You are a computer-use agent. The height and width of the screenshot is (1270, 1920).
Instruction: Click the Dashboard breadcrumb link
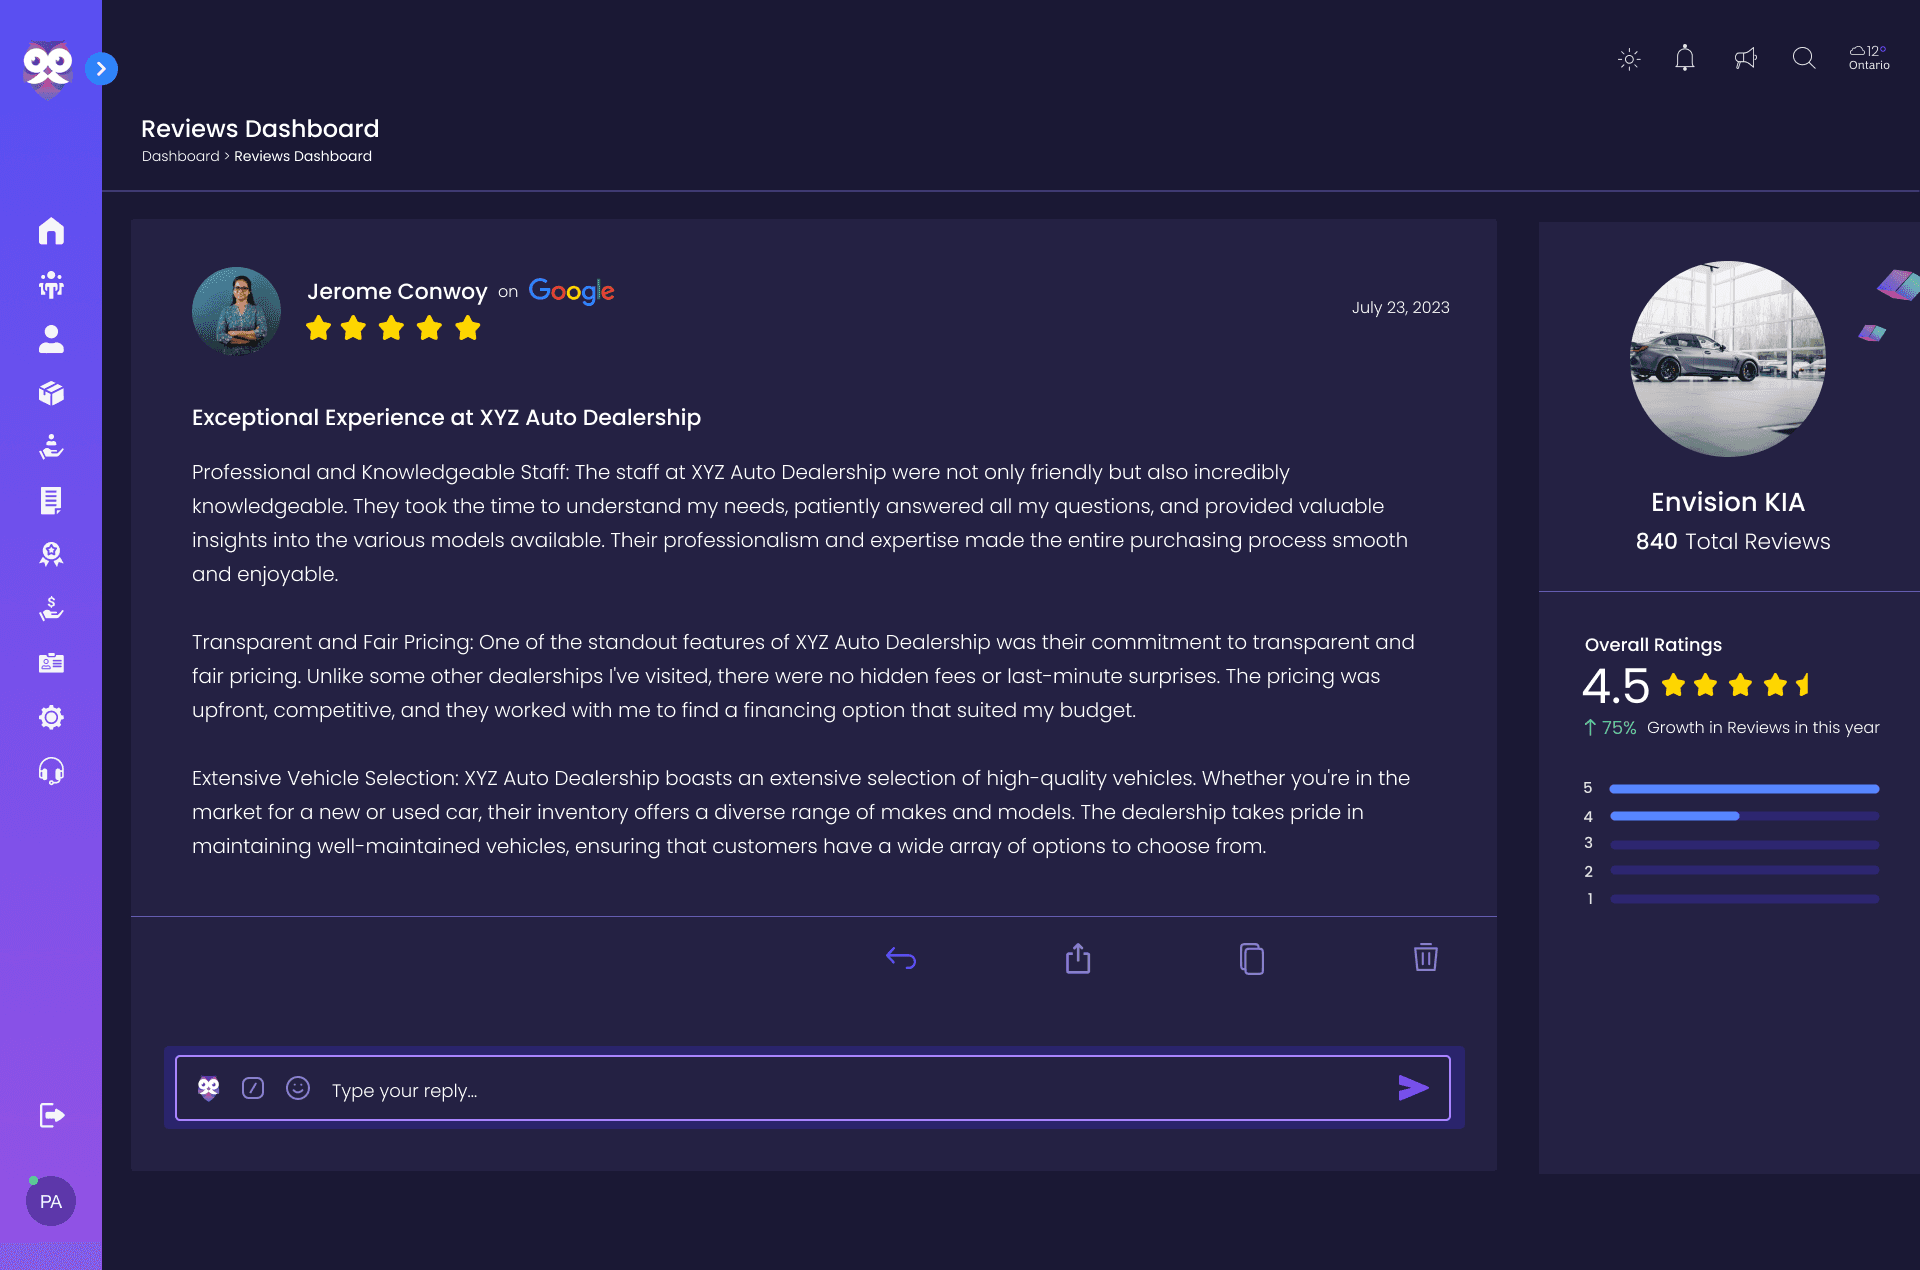[180, 156]
